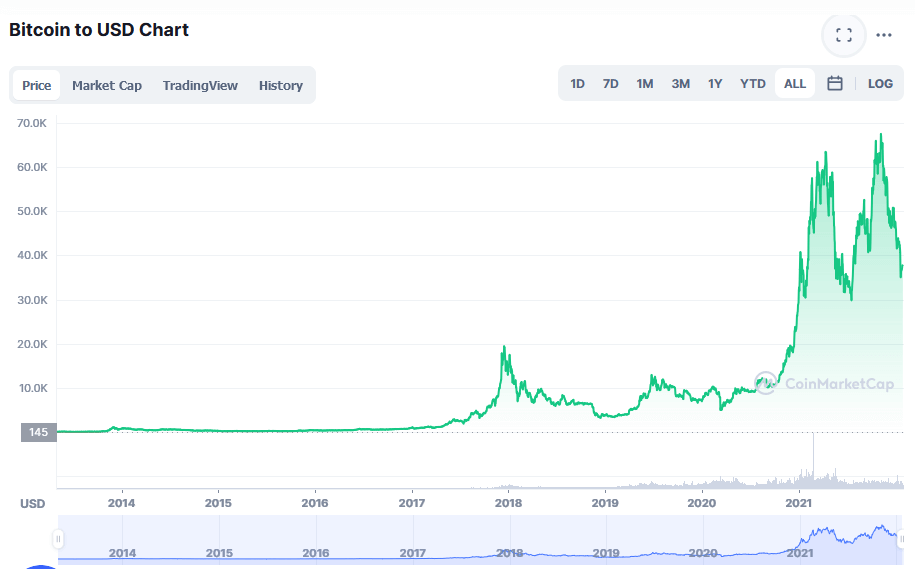The image size is (915, 569).
Task: Click the 145 price label on axis
Action: point(38,432)
